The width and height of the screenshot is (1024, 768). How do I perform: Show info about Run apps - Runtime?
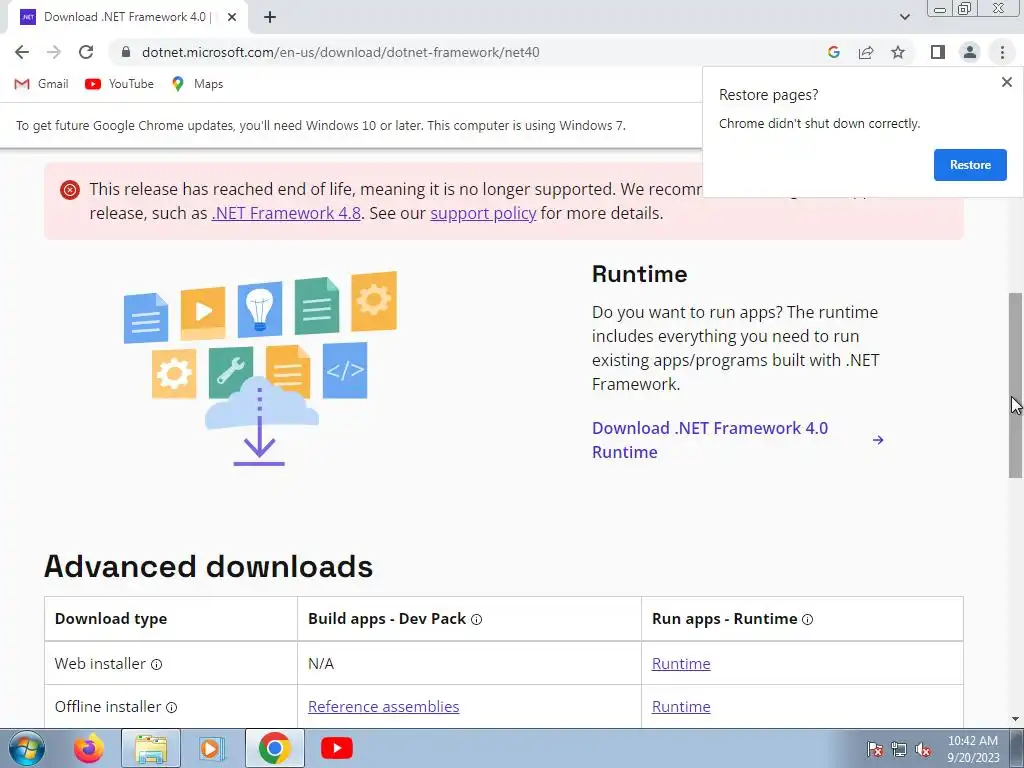(807, 620)
